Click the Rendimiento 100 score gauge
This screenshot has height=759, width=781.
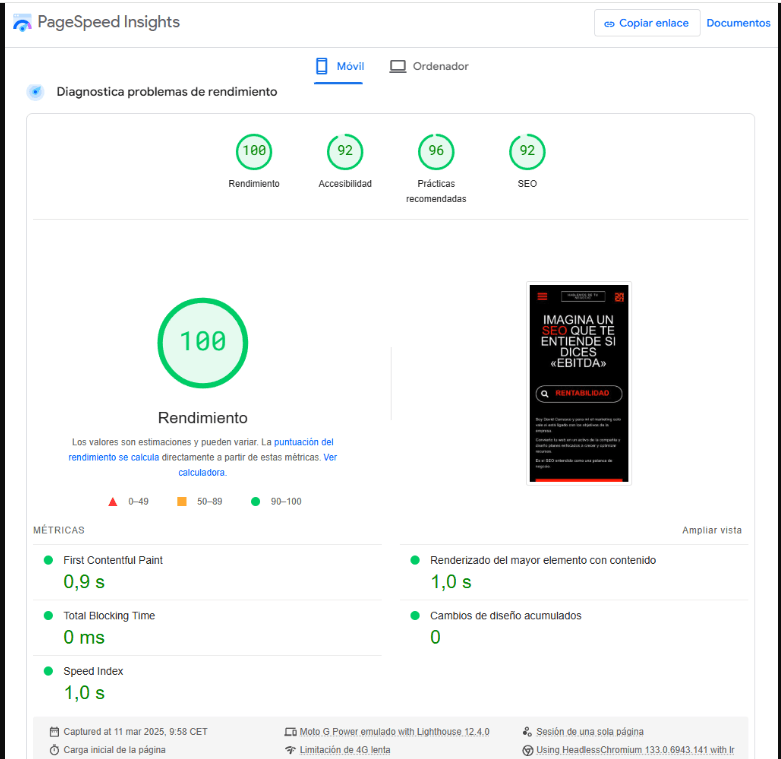point(254,151)
